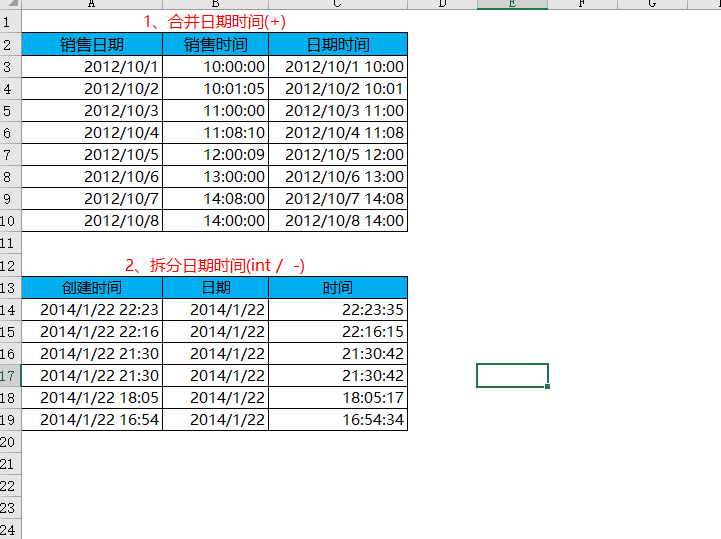Click date cell 2014/1/22 in row 19
721x539 pixels.
[215, 420]
